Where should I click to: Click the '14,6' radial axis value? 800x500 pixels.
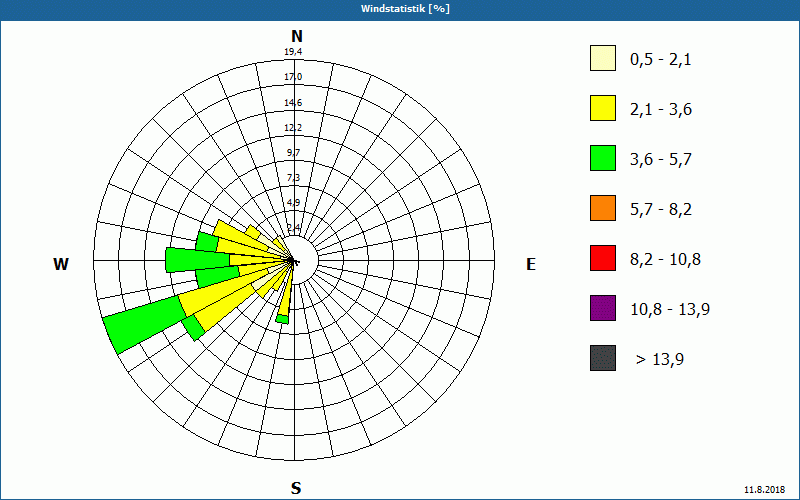click(293, 103)
